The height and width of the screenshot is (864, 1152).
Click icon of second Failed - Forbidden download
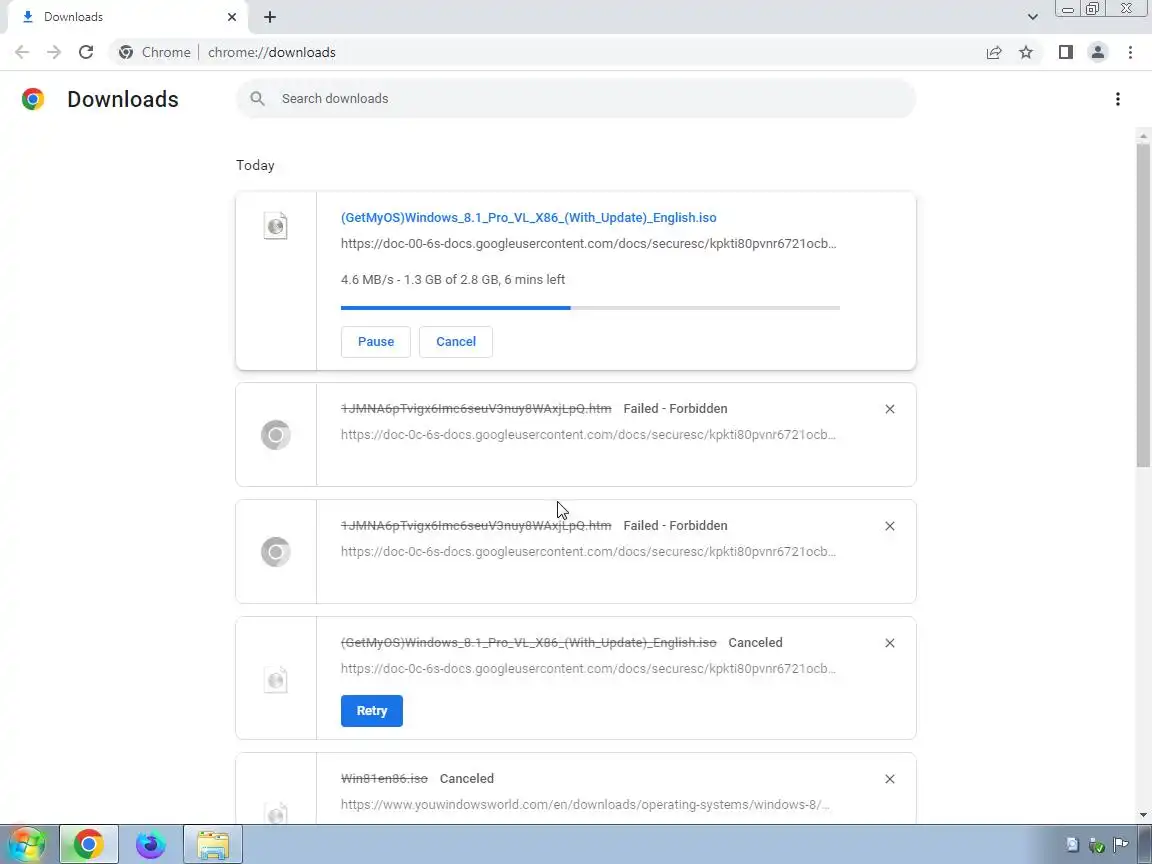276,552
